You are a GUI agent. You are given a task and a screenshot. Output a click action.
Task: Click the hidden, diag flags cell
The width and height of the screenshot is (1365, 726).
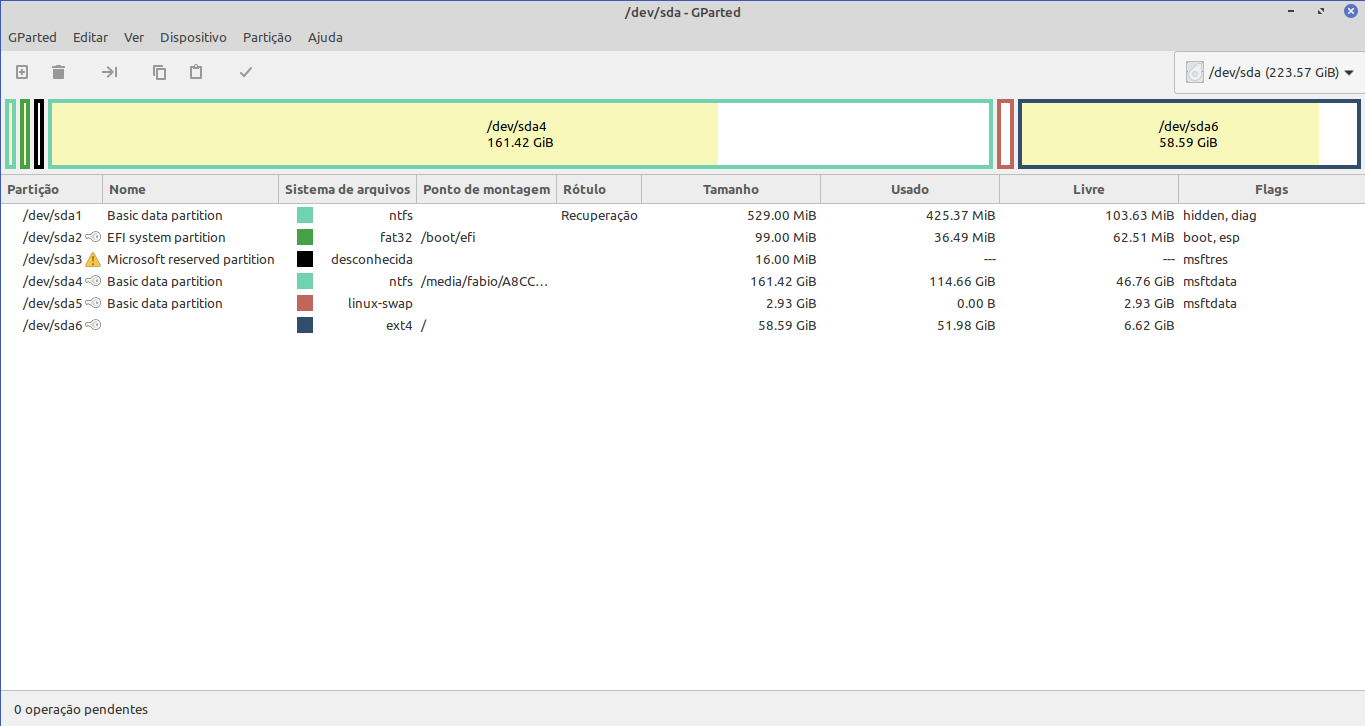[x=1219, y=215]
